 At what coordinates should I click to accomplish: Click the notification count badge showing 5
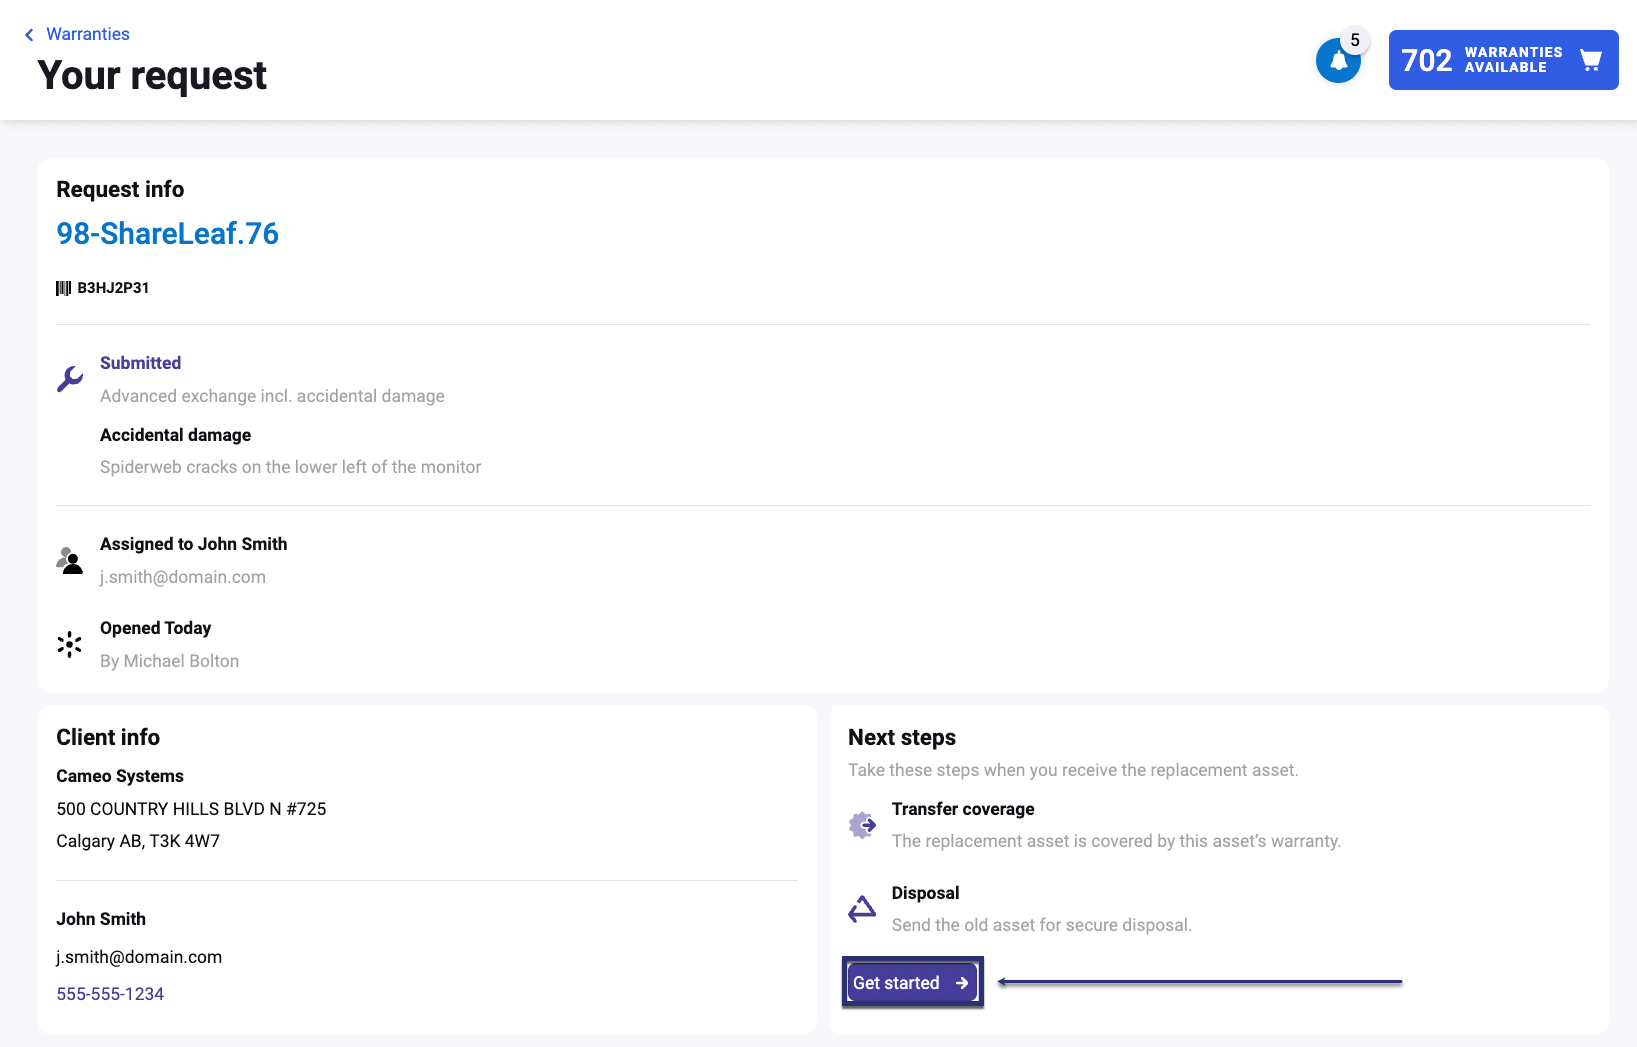click(1355, 40)
